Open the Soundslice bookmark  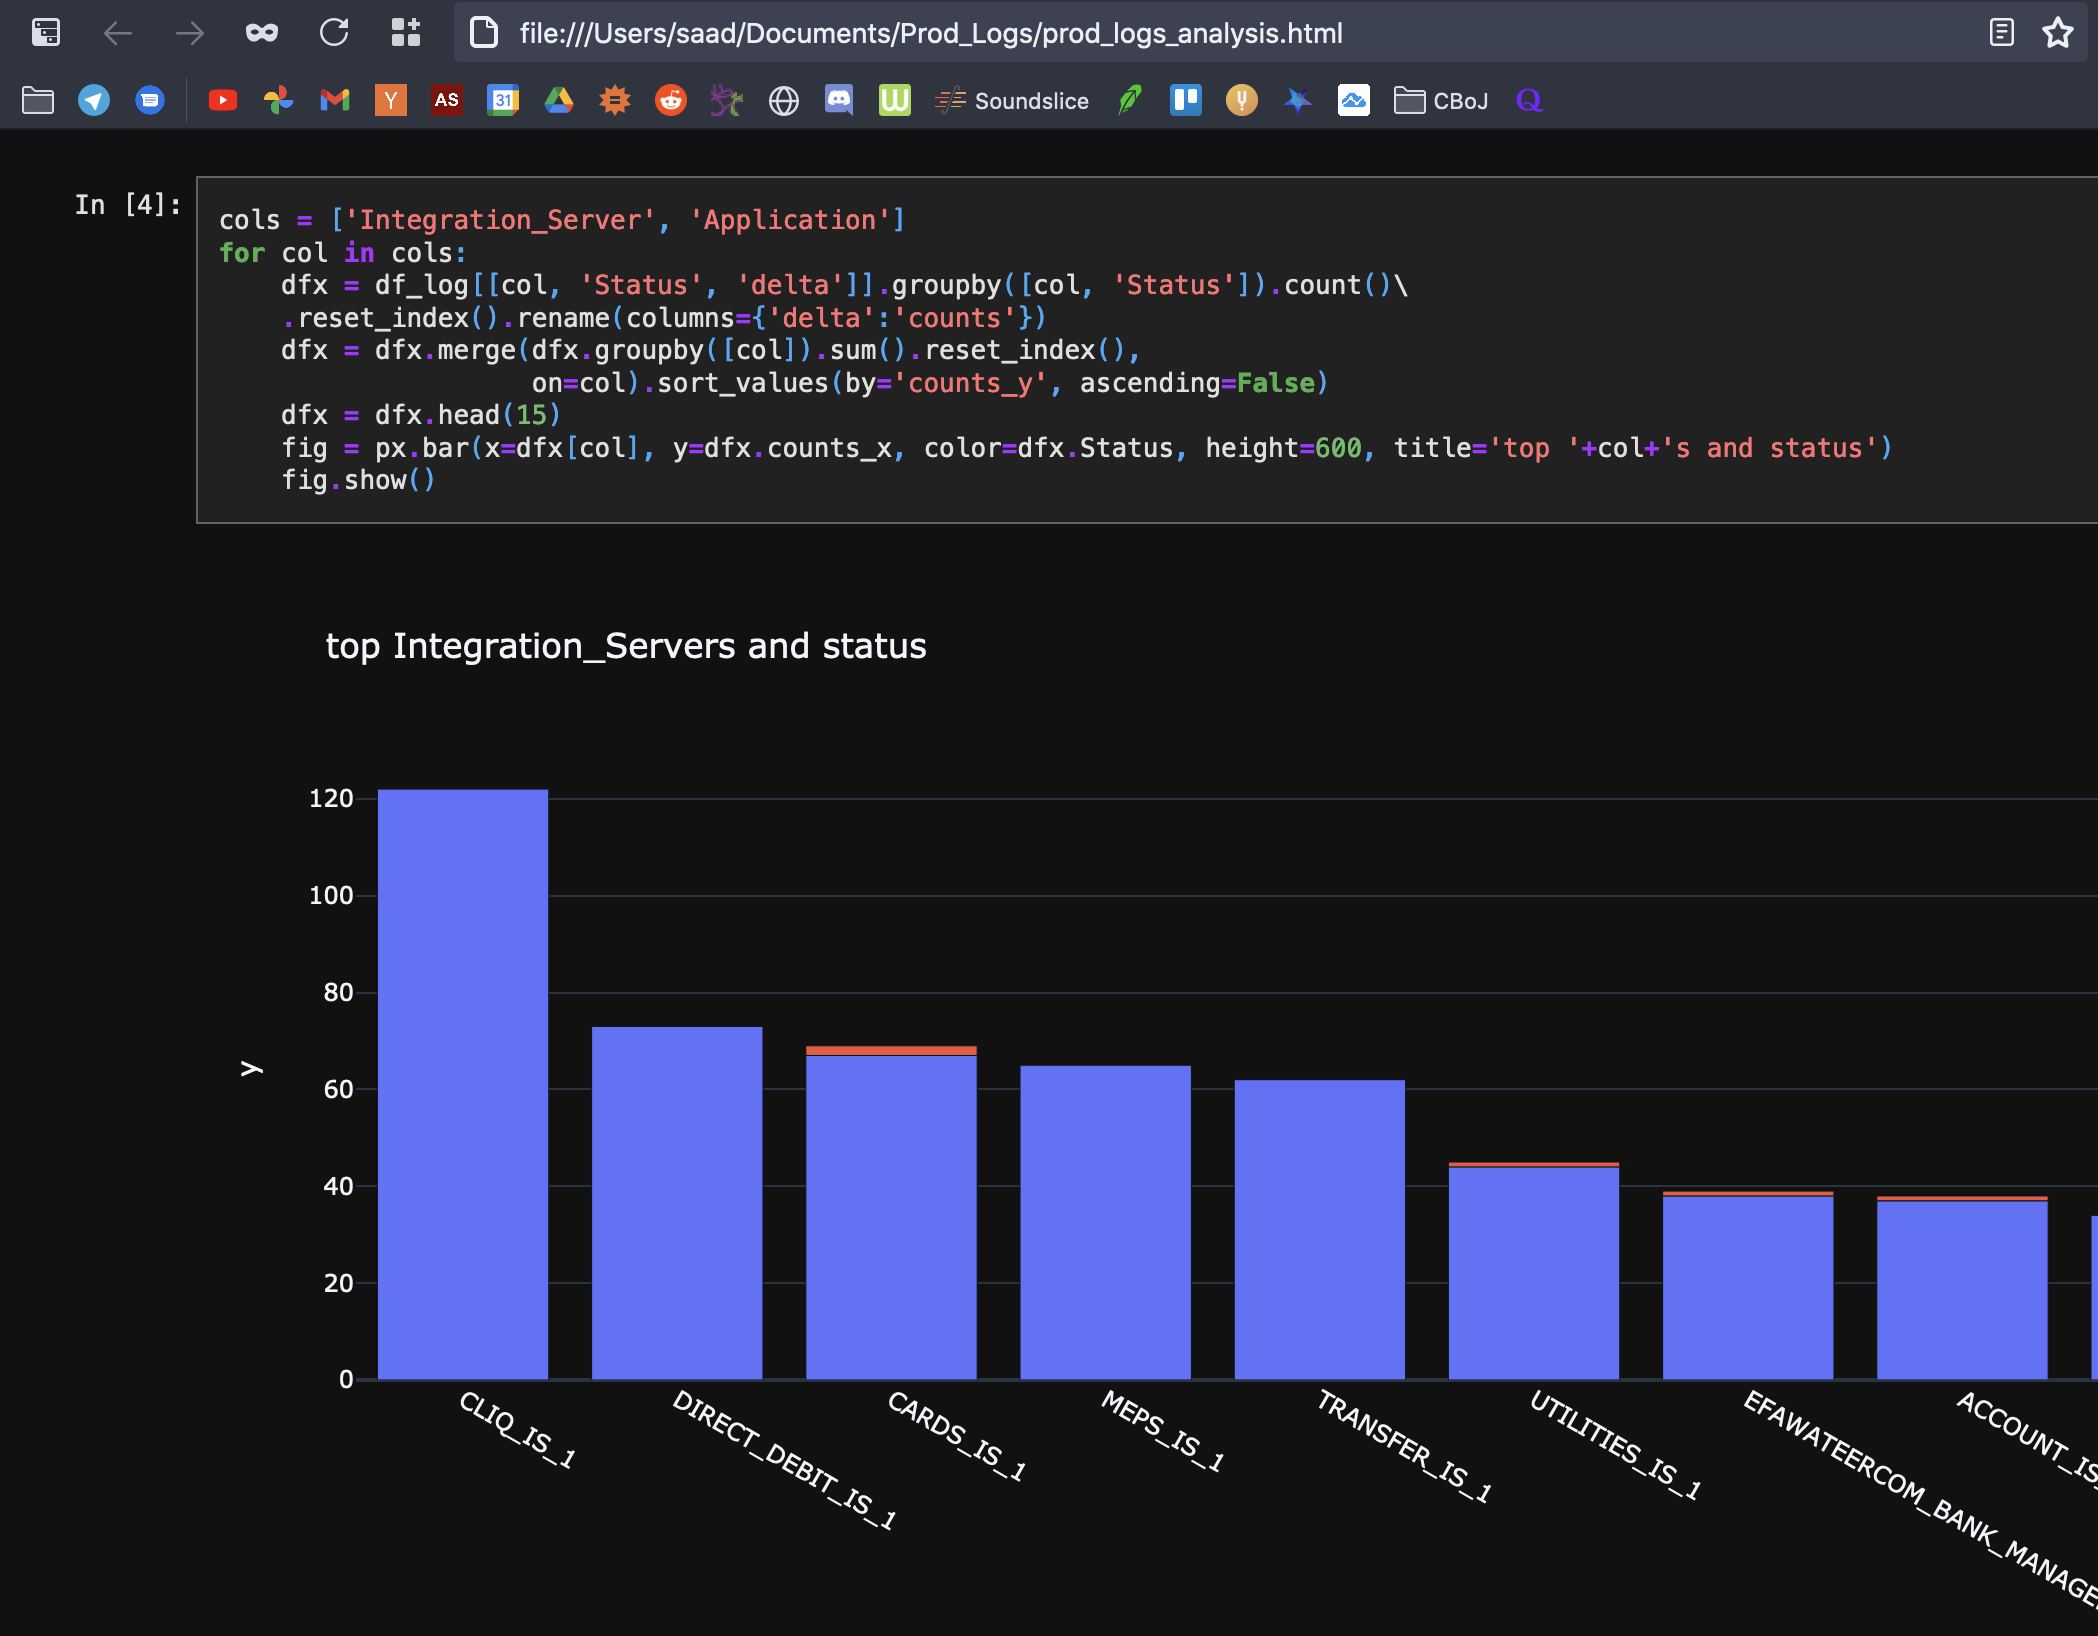(x=1012, y=100)
